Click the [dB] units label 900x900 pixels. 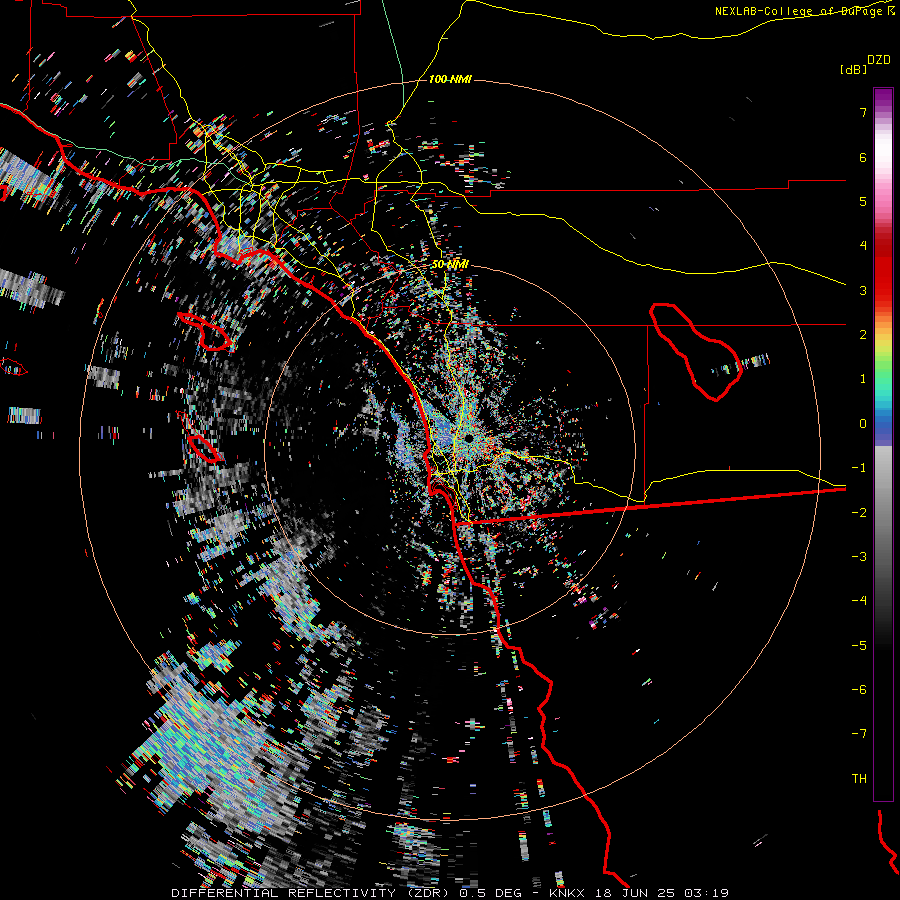[x=854, y=69]
